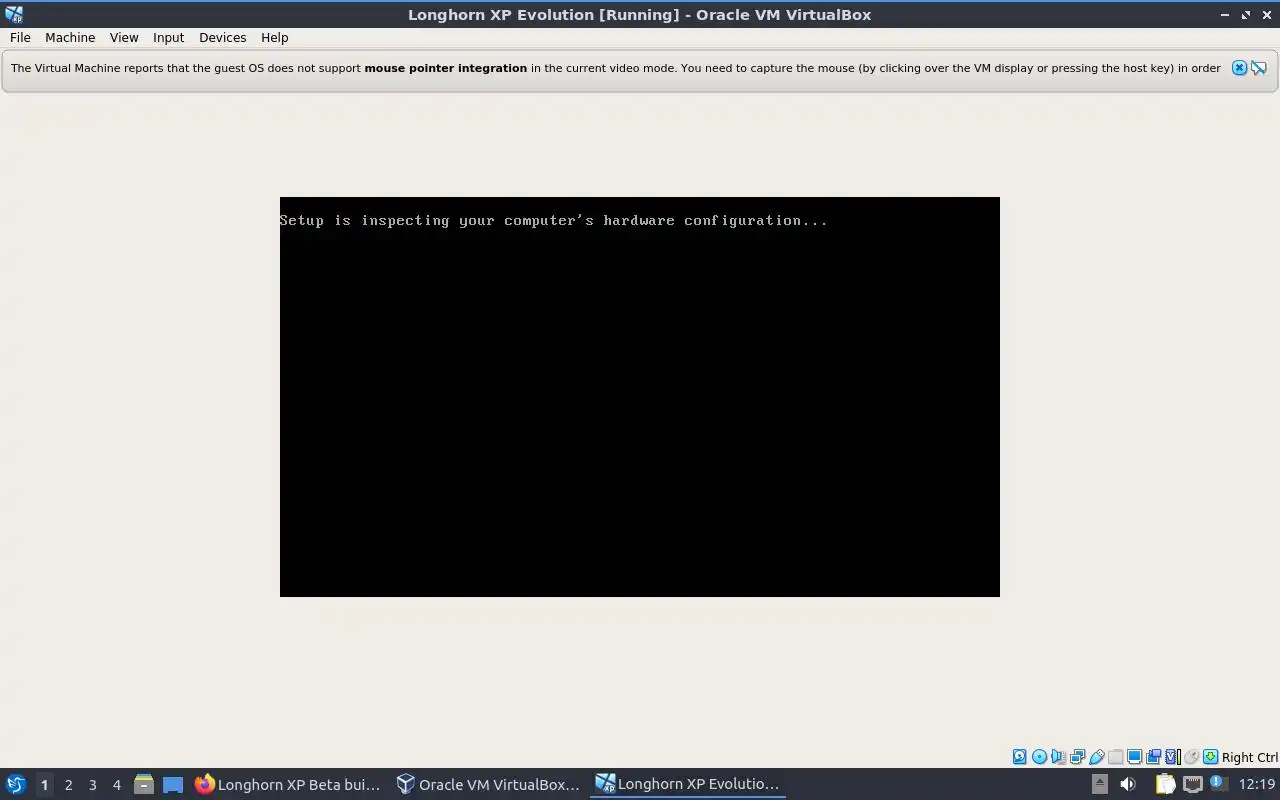
Task: Open the Help menu
Action: 274,37
